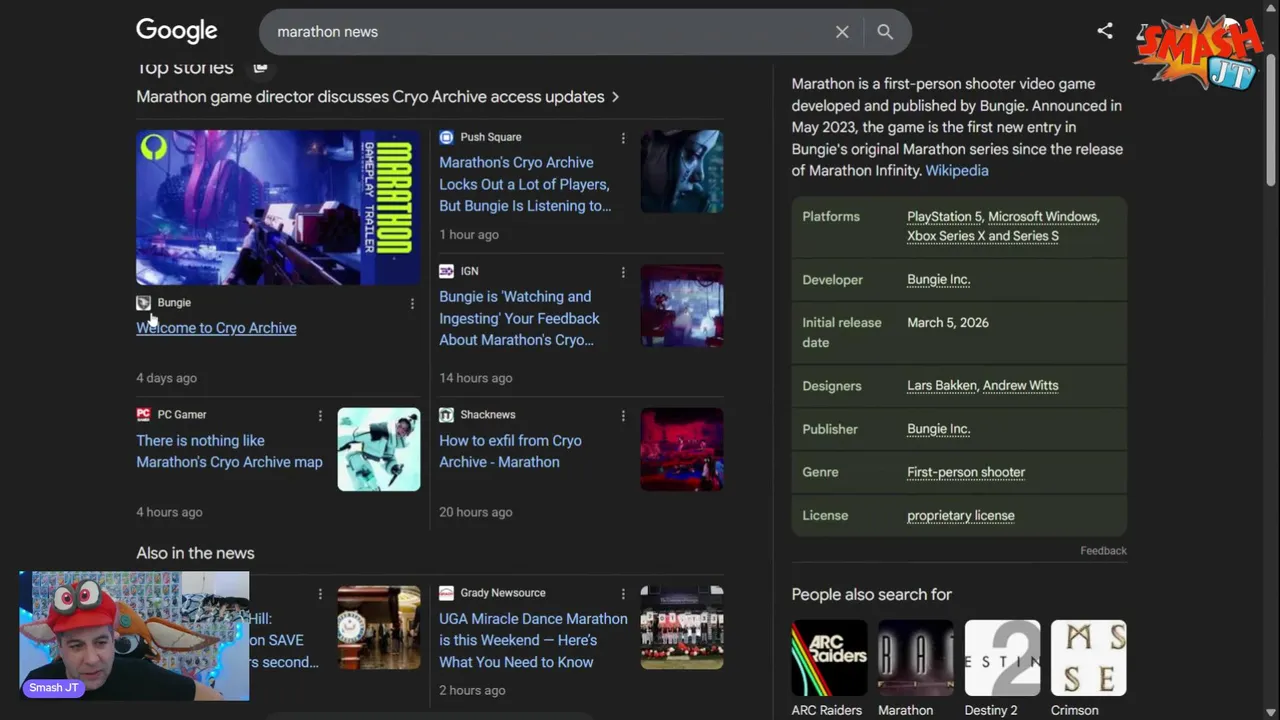1280x720 pixels.
Task: Open more options for Push Square story
Action: (x=623, y=138)
